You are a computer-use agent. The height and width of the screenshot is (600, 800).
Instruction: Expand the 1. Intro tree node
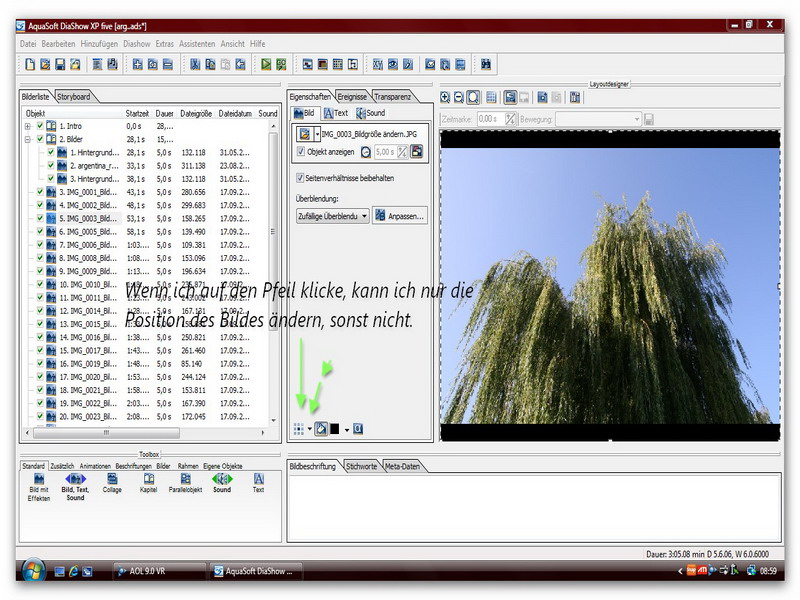(x=28, y=126)
